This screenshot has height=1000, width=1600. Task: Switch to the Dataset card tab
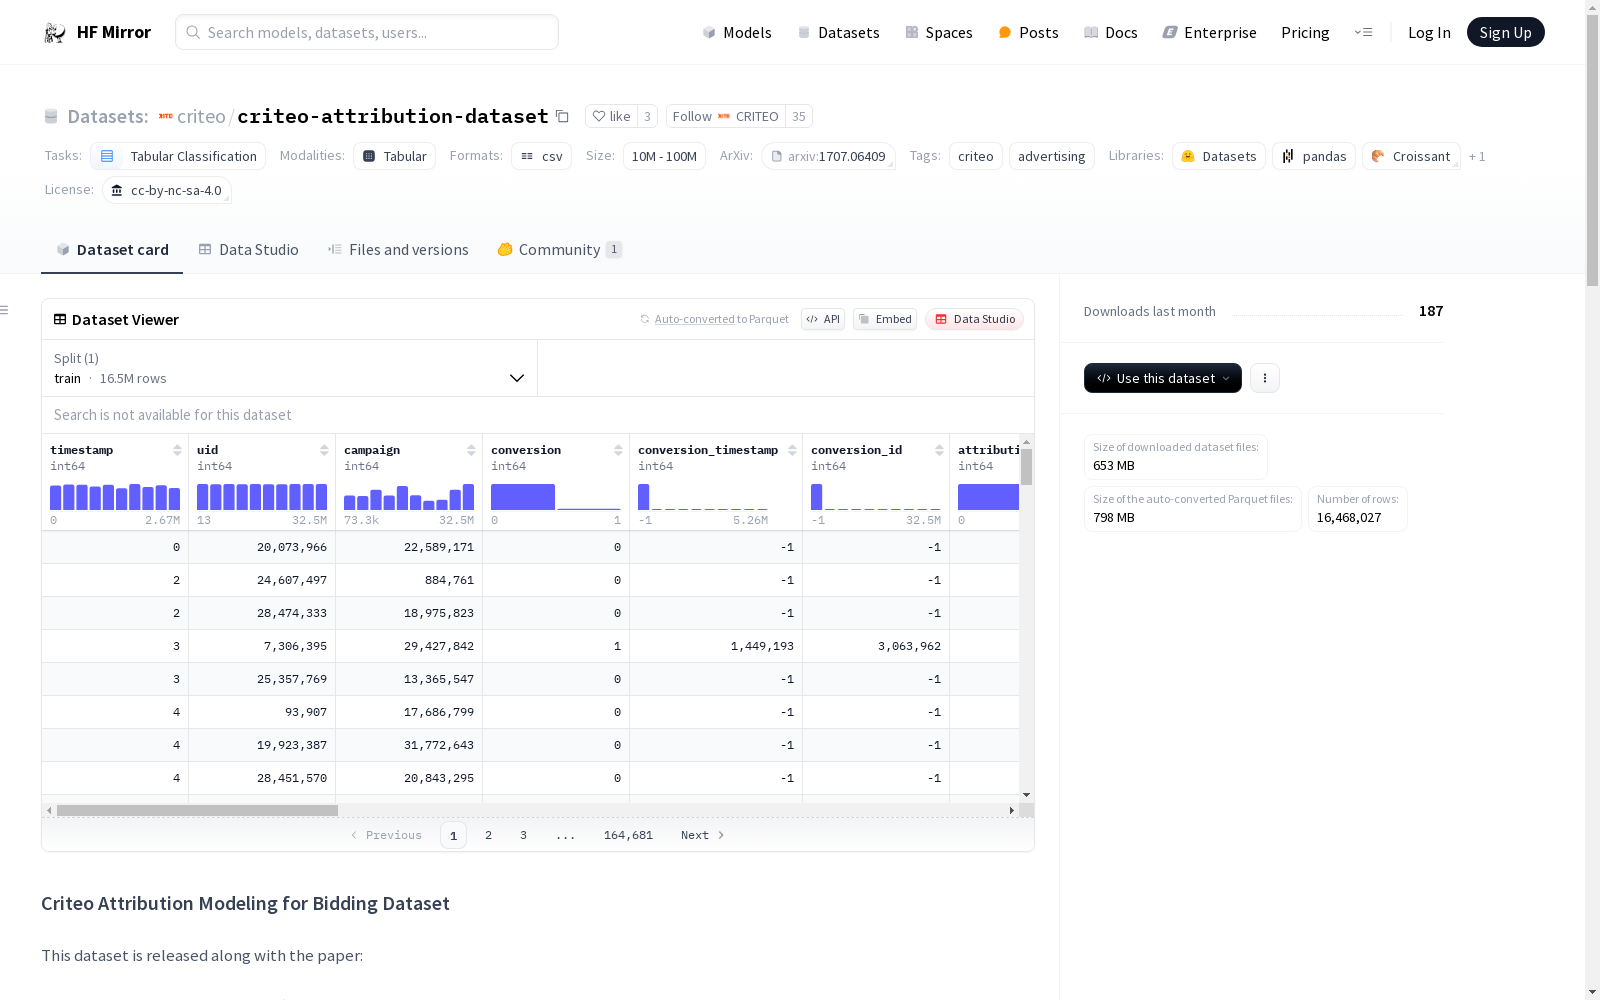pyautogui.click(x=112, y=250)
